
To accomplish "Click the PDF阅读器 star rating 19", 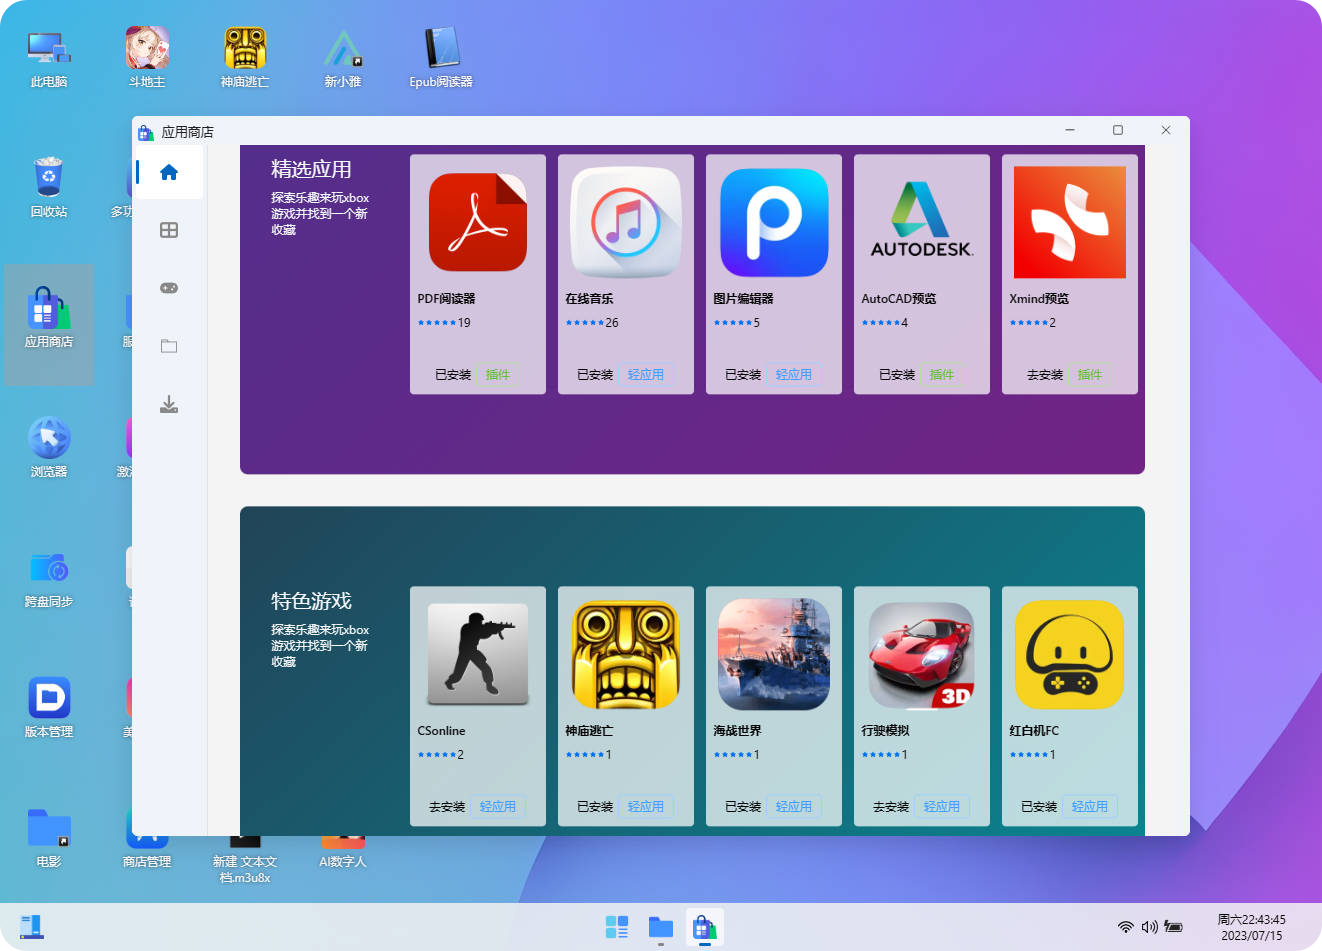I will point(444,323).
